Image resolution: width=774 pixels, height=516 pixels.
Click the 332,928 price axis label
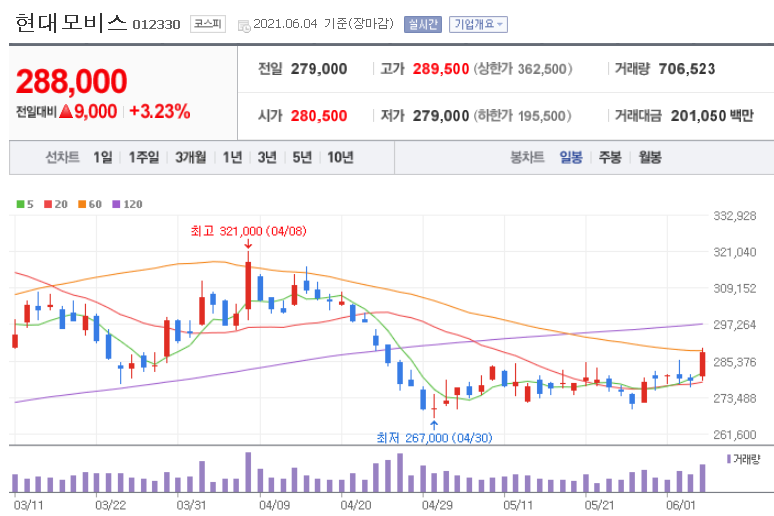[735, 216]
